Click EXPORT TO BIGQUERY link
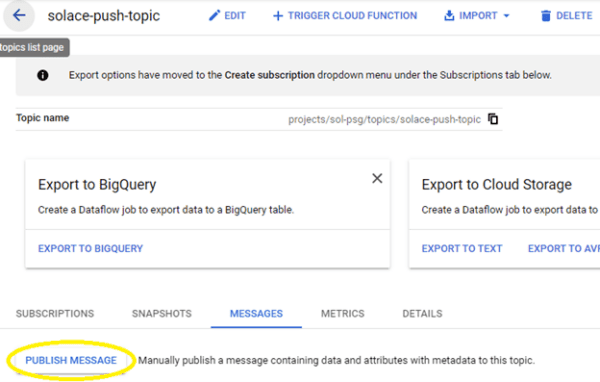This screenshot has width=600, height=382. (x=90, y=248)
